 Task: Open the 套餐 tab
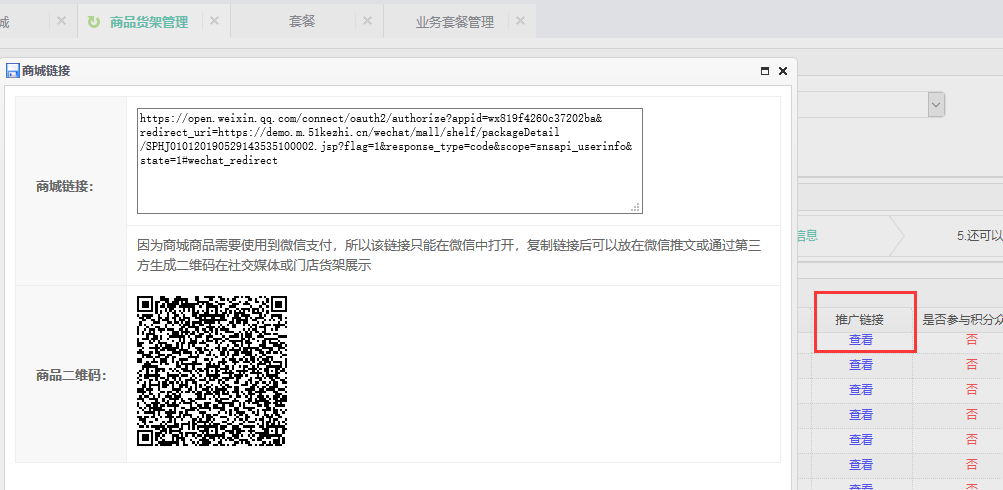point(301,21)
